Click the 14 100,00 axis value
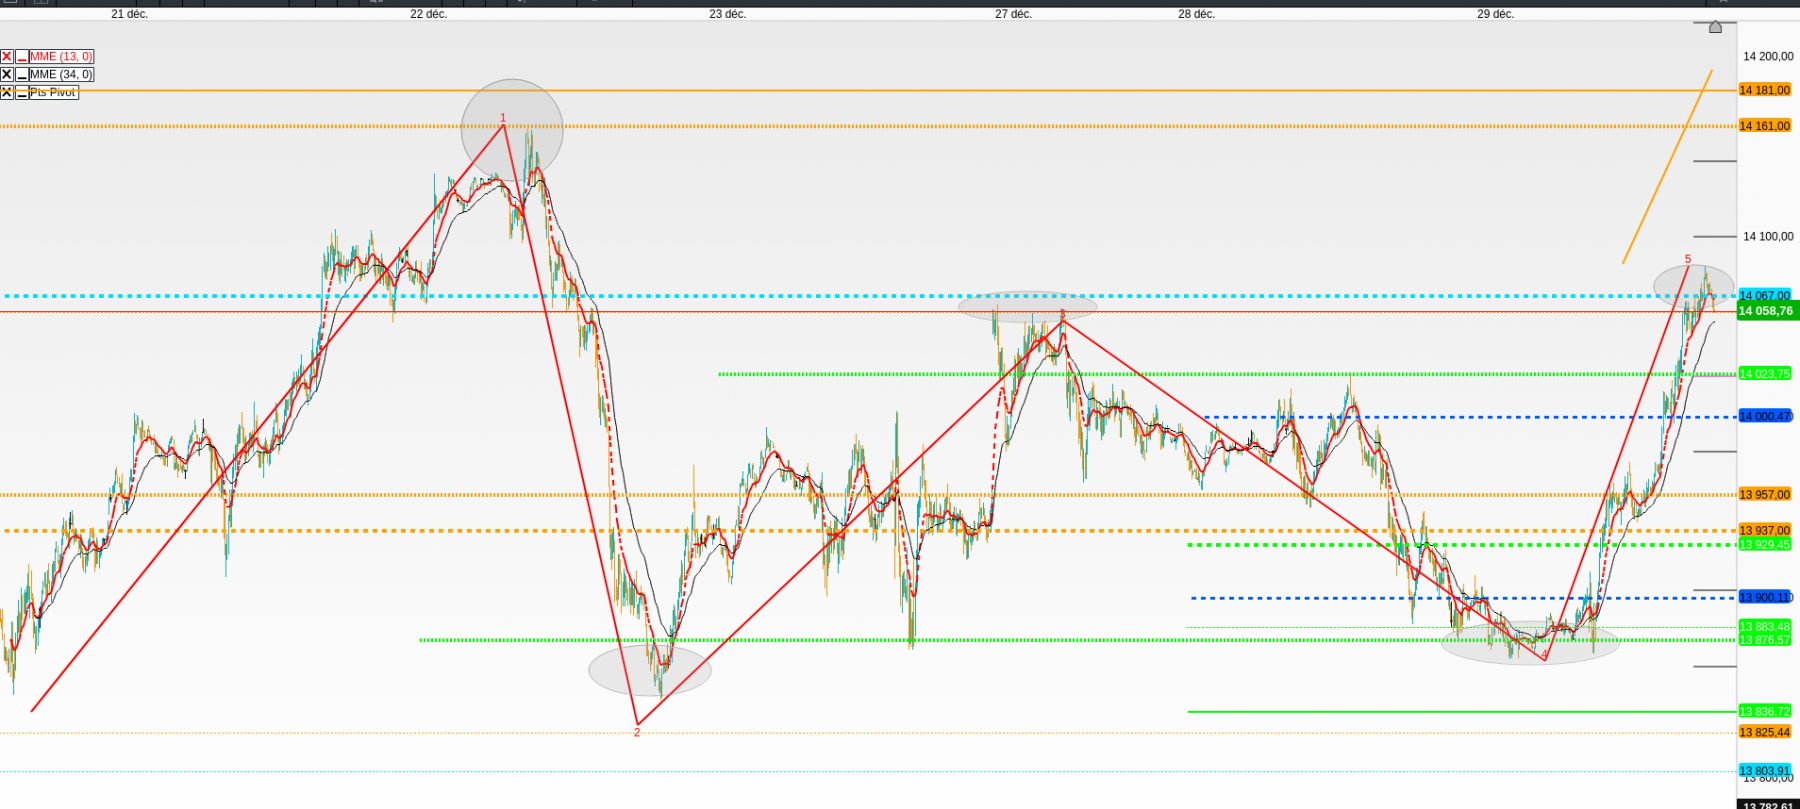 [x=1768, y=237]
